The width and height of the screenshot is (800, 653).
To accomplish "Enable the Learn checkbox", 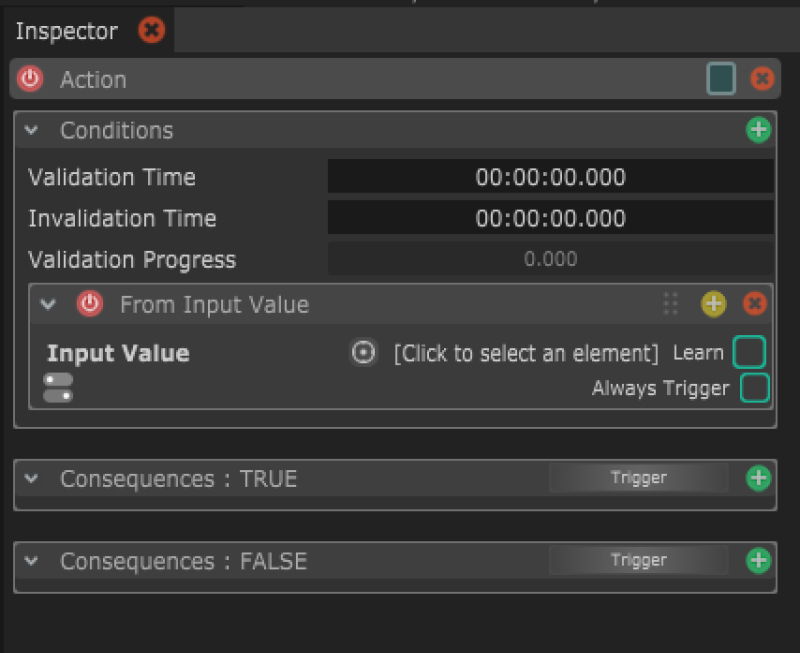I will pyautogui.click(x=749, y=353).
